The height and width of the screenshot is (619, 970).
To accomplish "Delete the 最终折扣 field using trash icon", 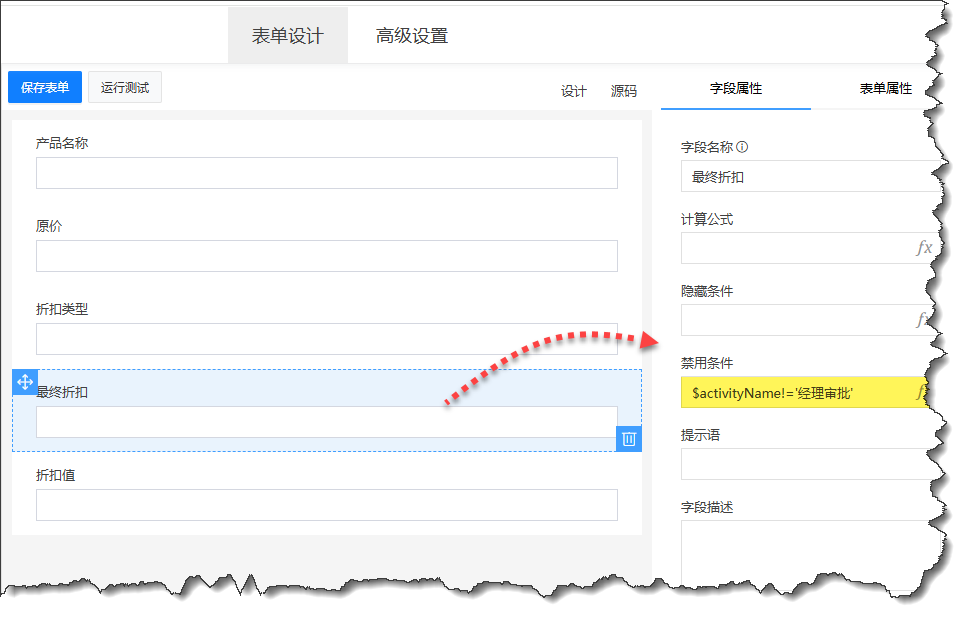I will tap(629, 438).
